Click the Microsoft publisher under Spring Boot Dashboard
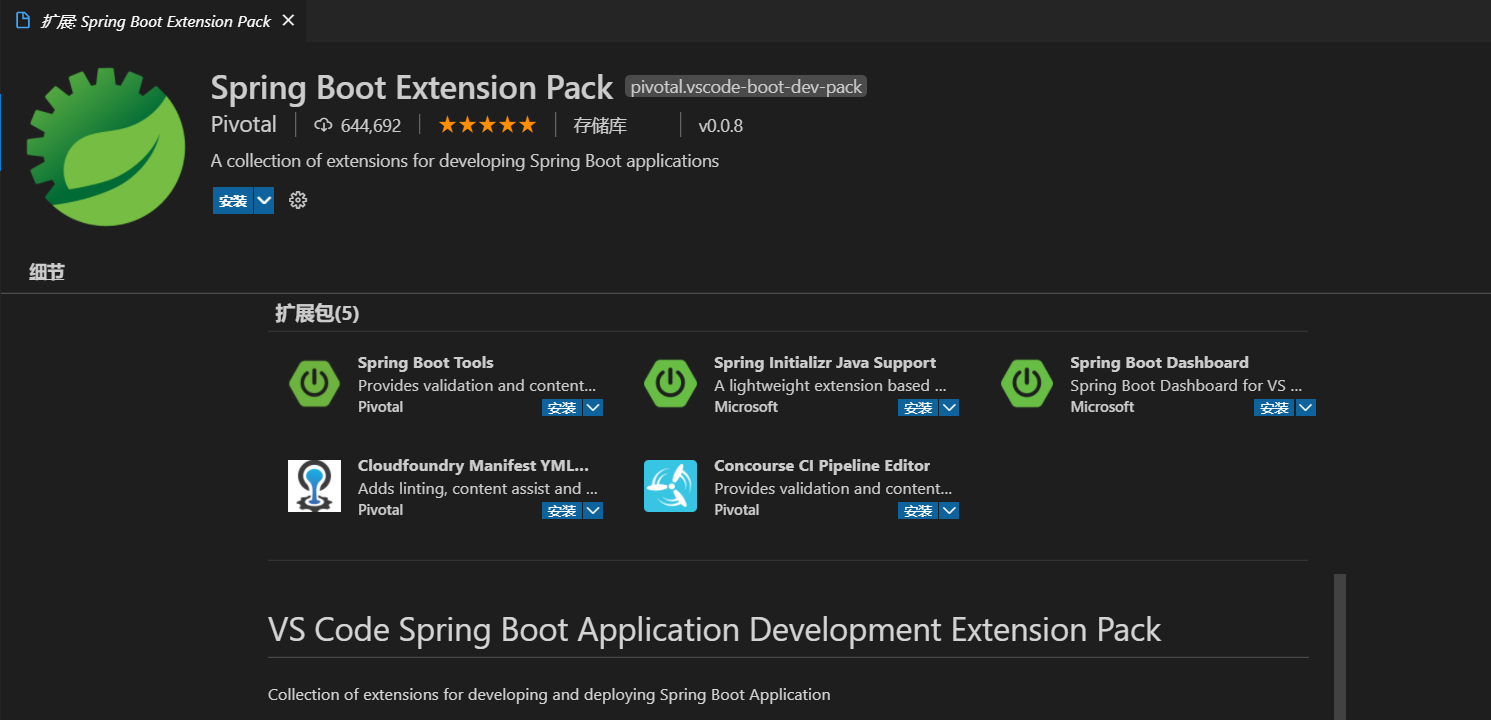The width and height of the screenshot is (1491, 720). tap(1102, 407)
